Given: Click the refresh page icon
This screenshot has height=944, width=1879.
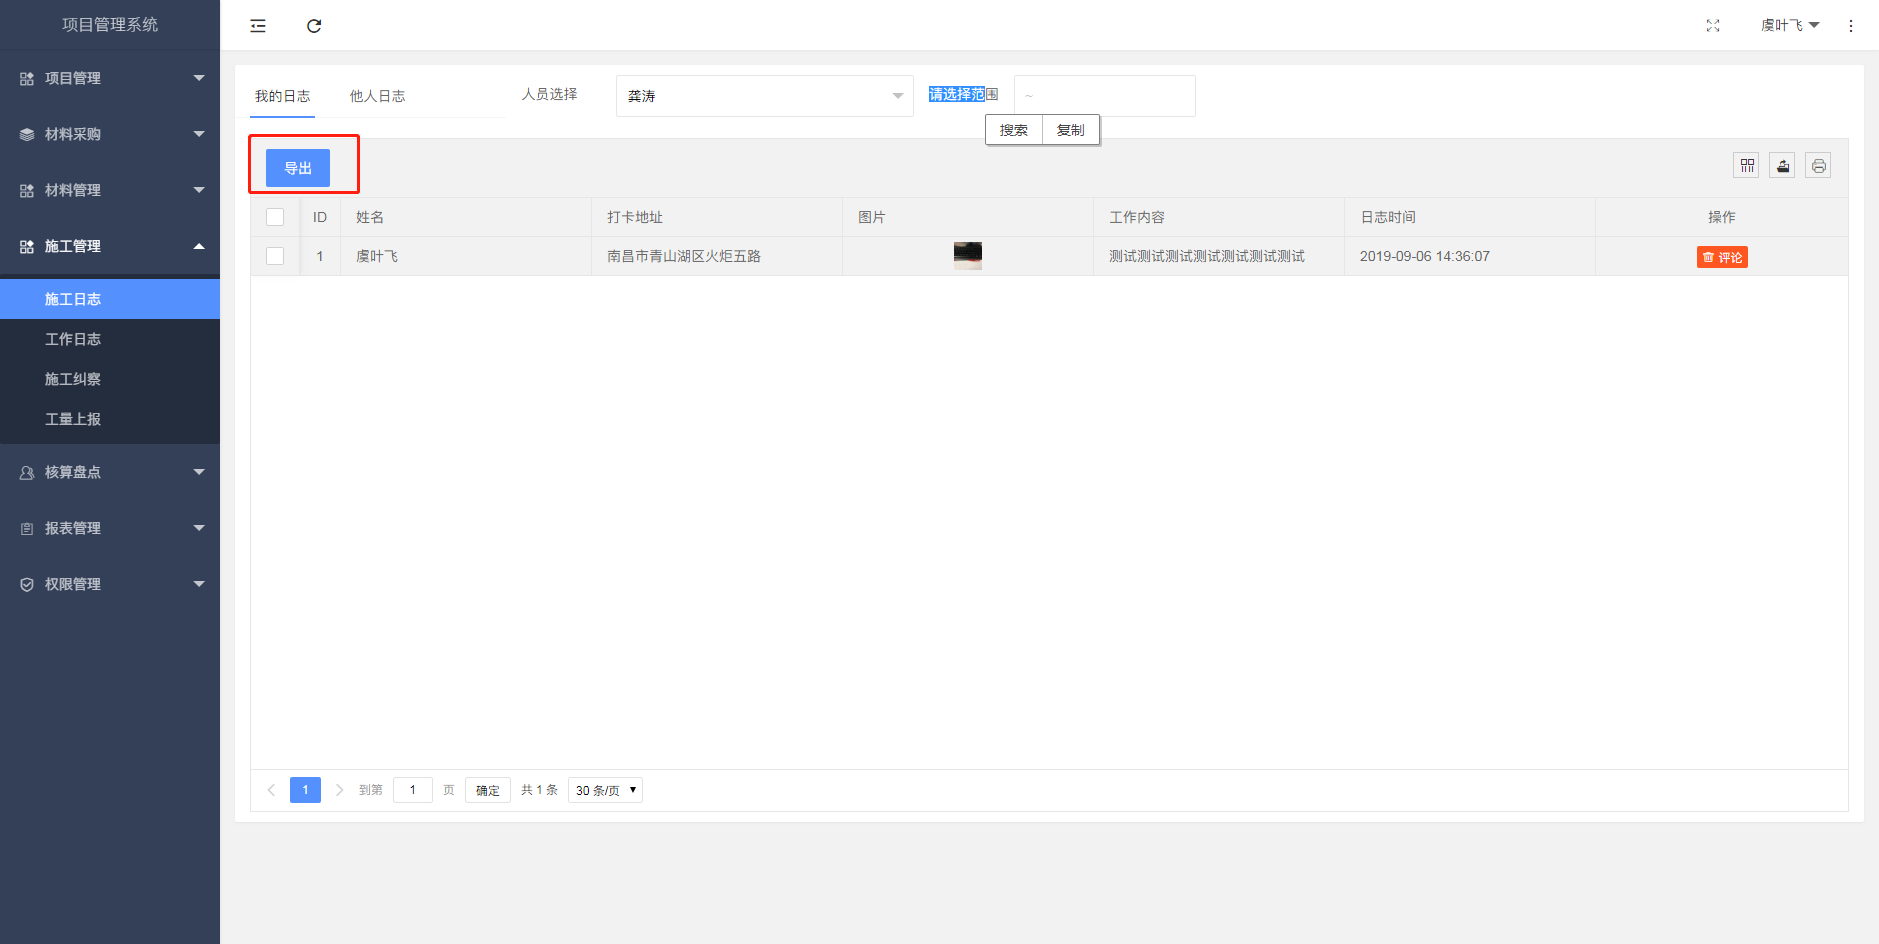Looking at the screenshot, I should click(314, 26).
